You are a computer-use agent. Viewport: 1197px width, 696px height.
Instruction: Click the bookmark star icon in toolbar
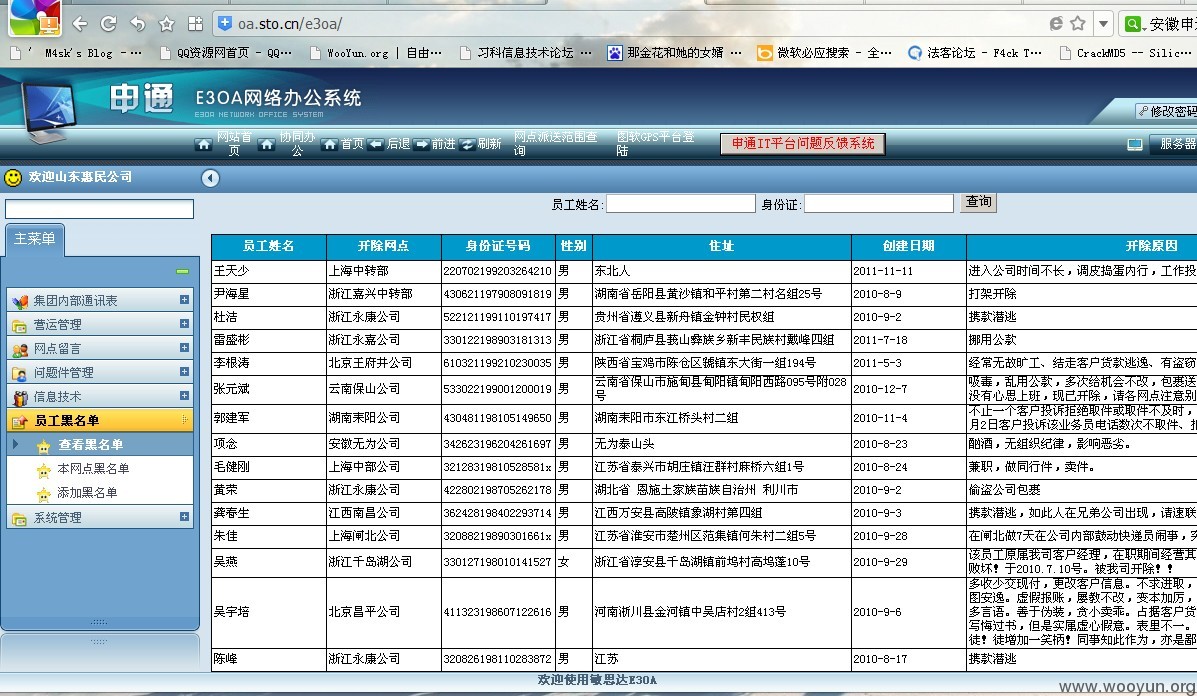(x=166, y=24)
